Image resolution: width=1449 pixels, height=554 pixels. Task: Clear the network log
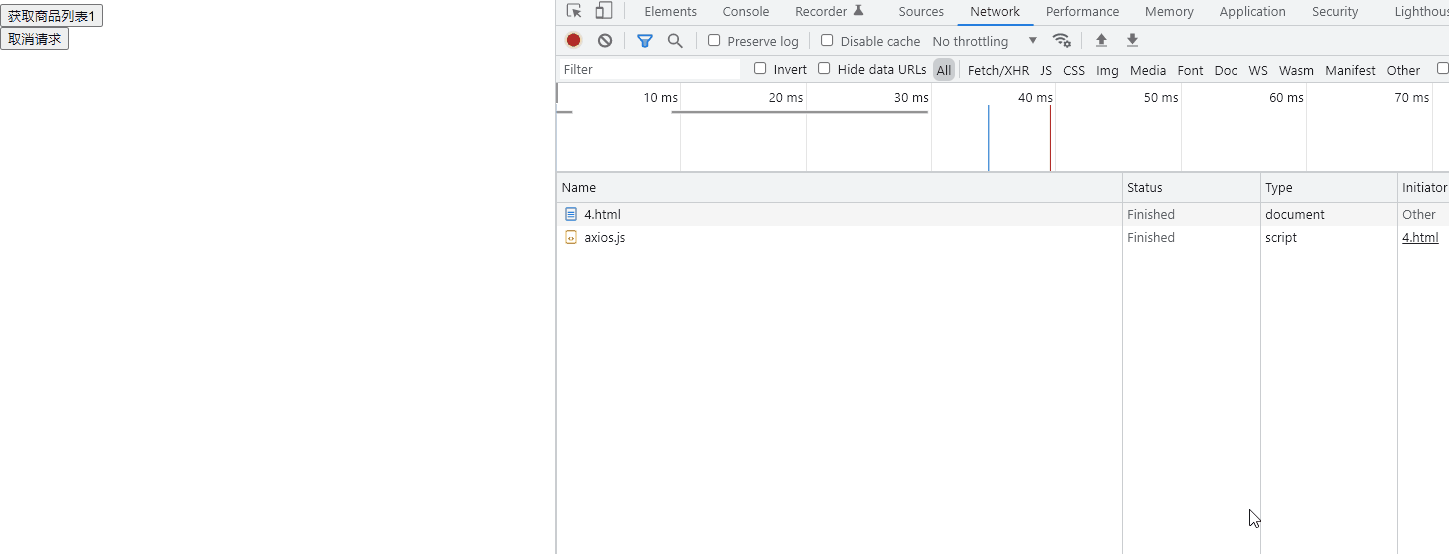(605, 40)
